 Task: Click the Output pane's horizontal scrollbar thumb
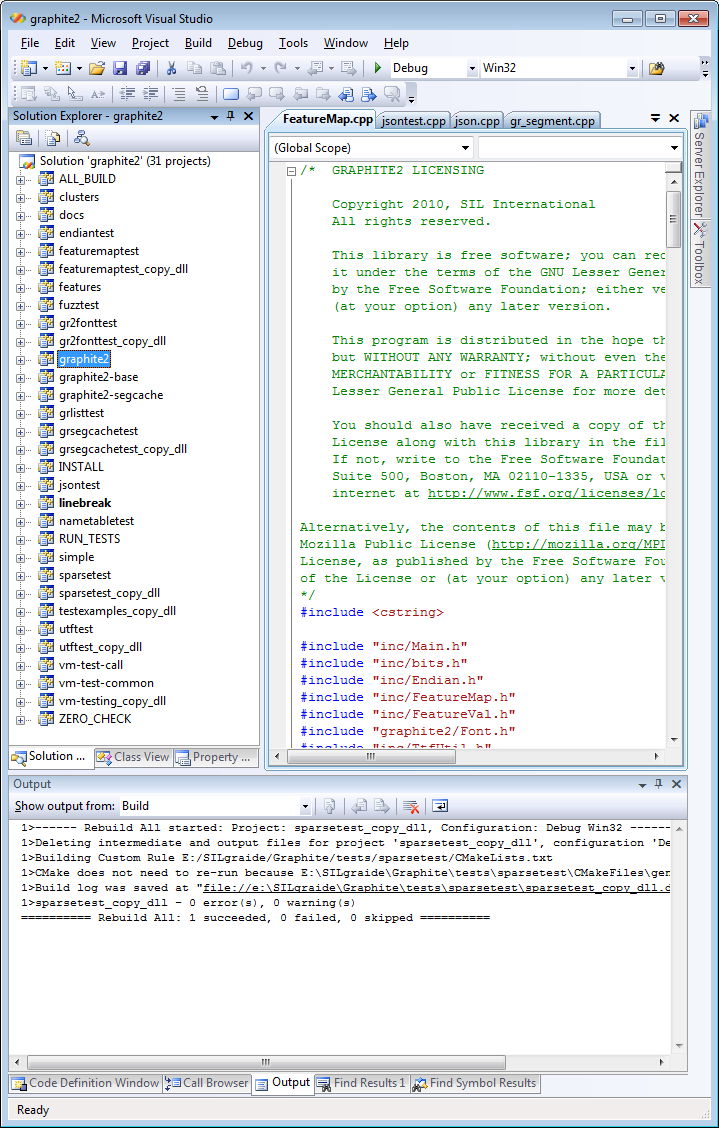tap(266, 1063)
